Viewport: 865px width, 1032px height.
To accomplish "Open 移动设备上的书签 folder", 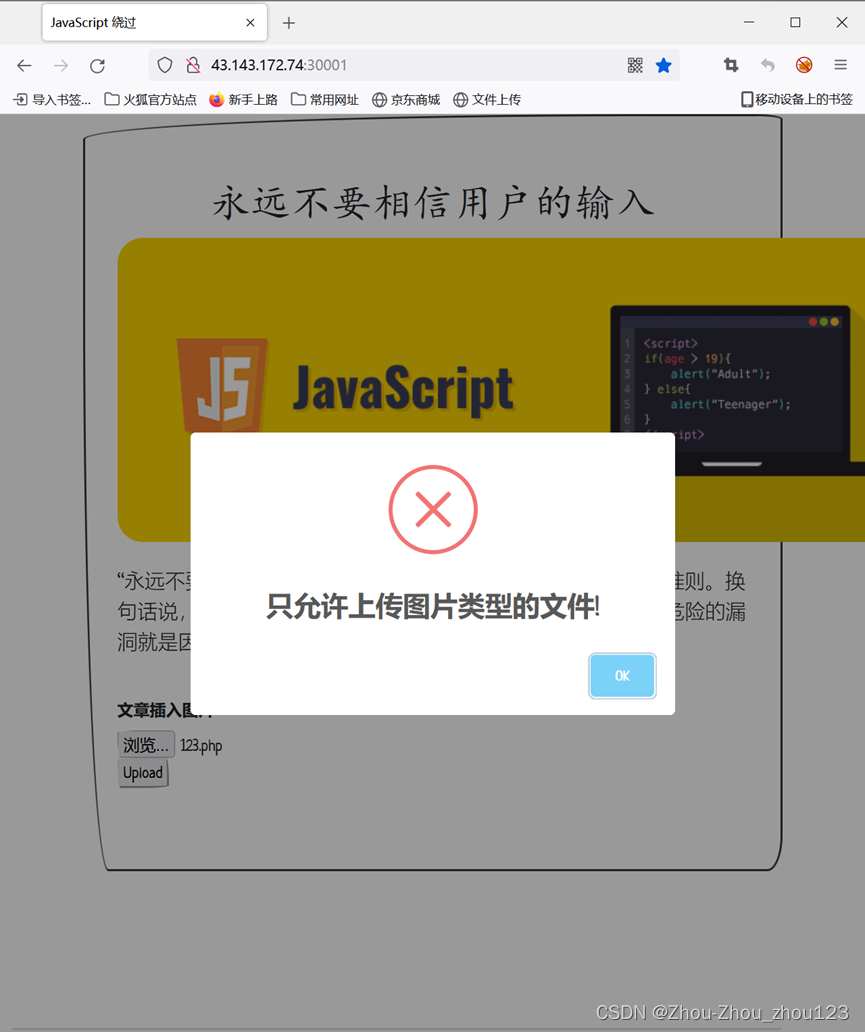I will [797, 99].
